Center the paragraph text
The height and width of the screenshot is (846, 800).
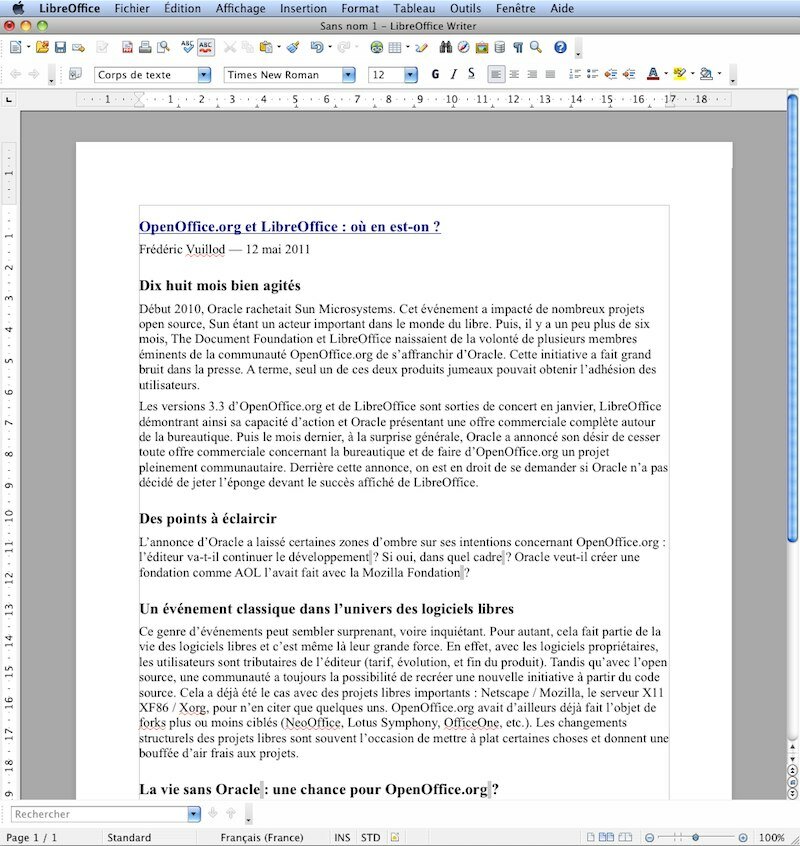tap(514, 74)
